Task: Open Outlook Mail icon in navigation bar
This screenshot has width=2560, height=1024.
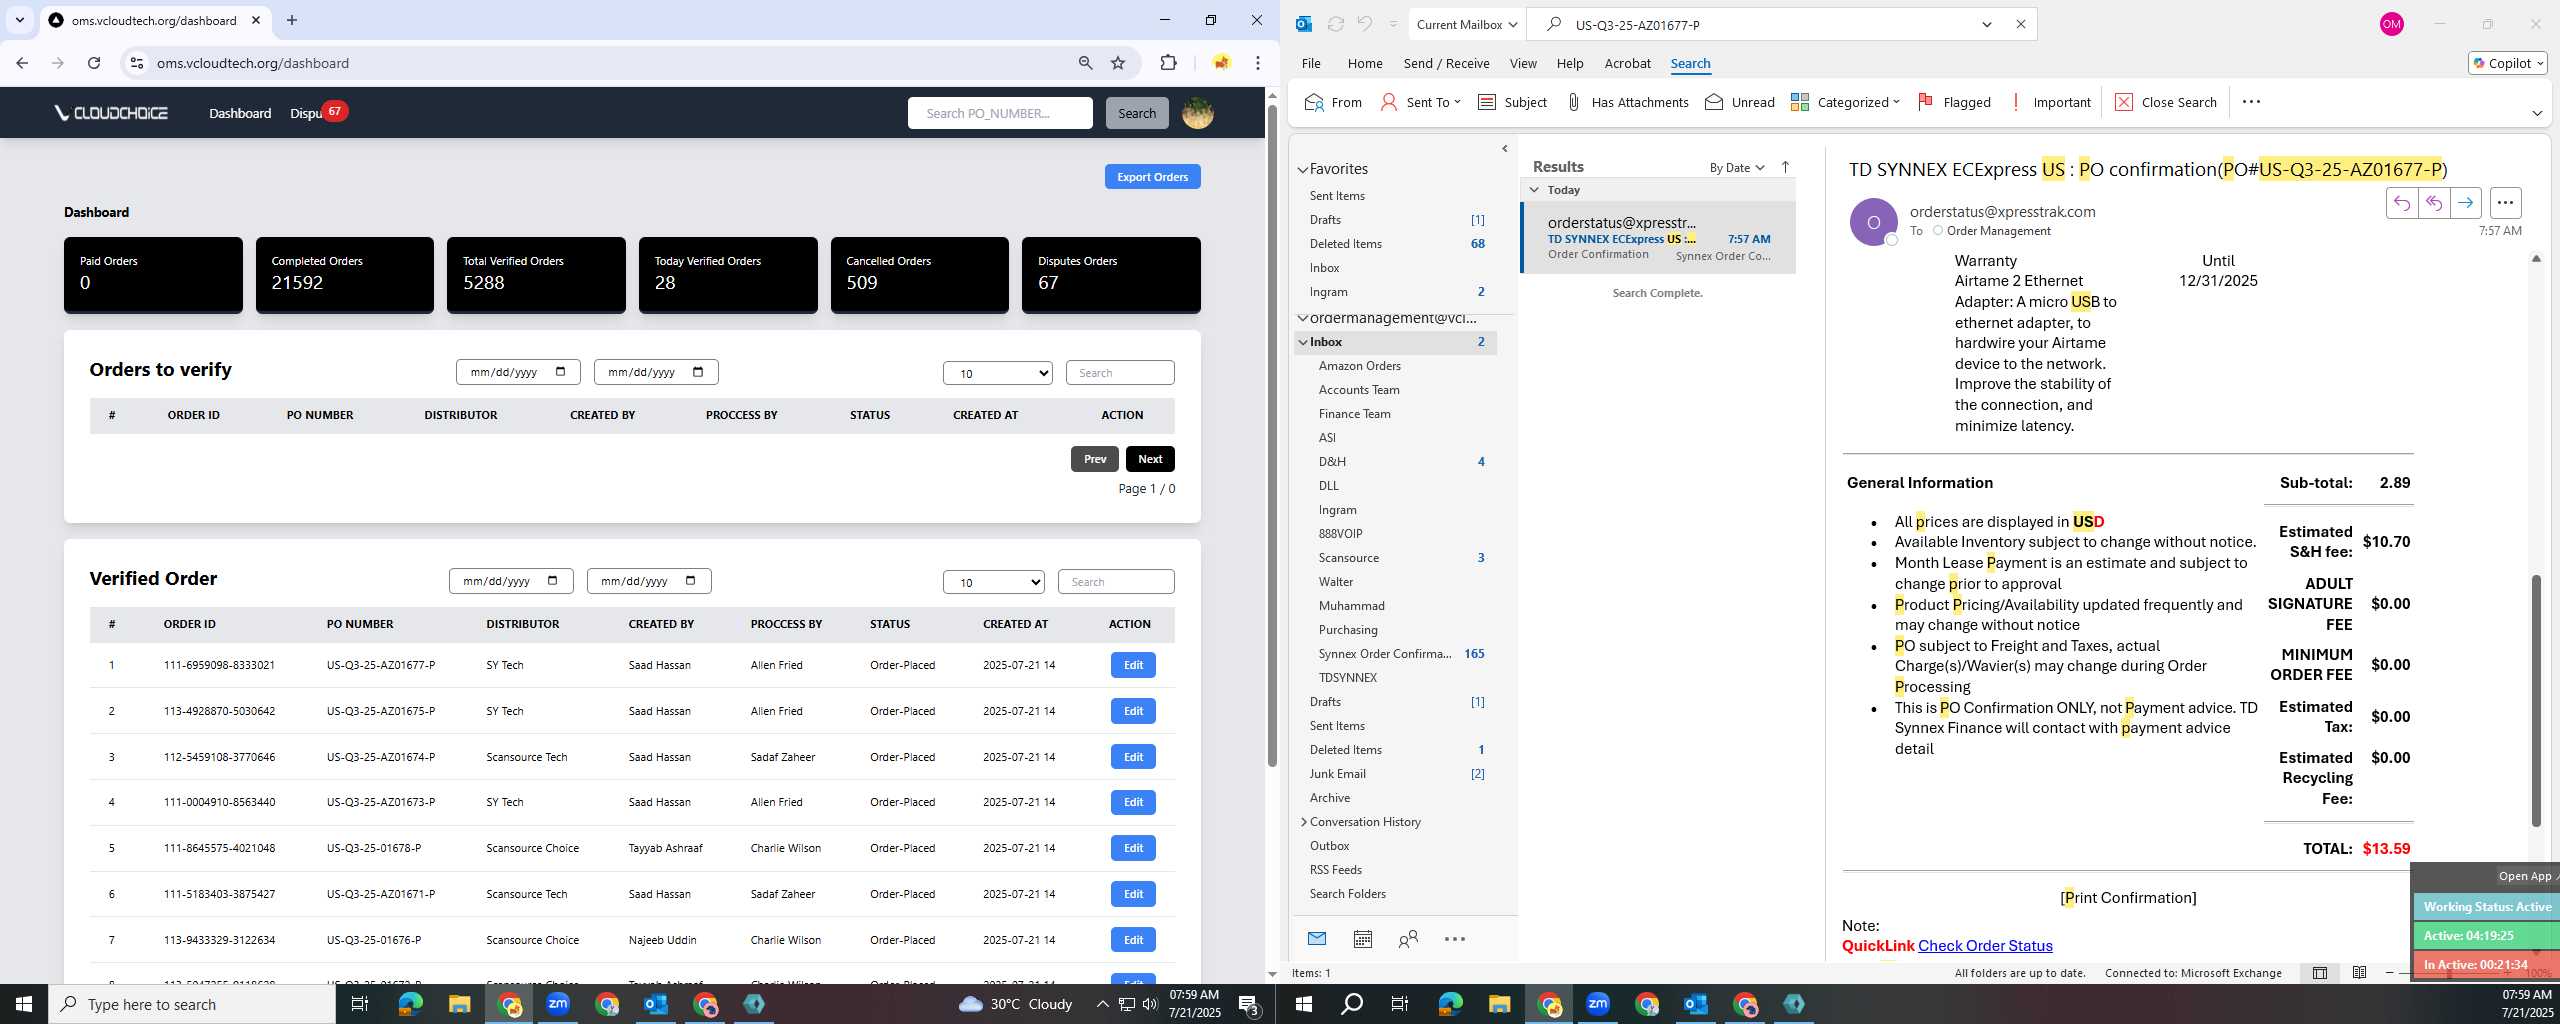Action: coord(1316,938)
